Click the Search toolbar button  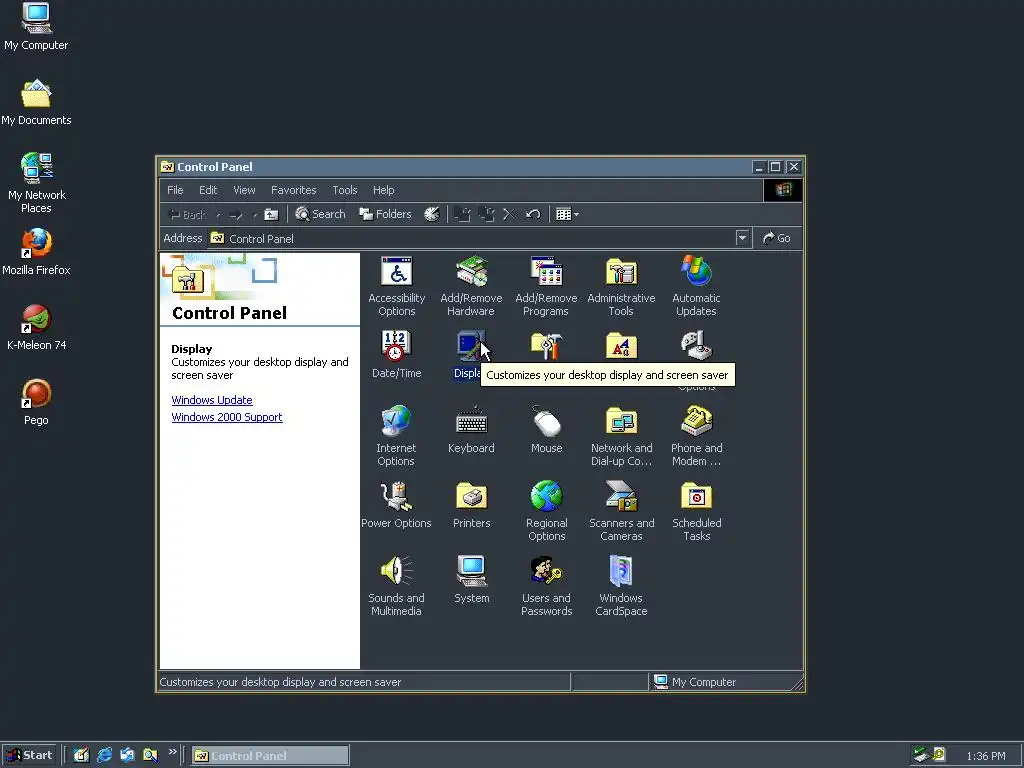point(320,214)
